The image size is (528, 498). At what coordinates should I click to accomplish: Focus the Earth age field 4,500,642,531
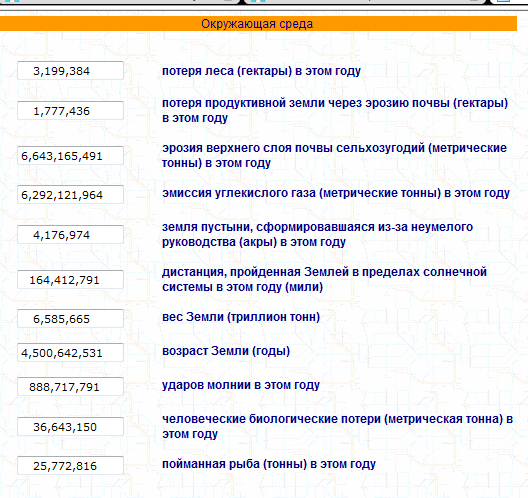point(70,353)
